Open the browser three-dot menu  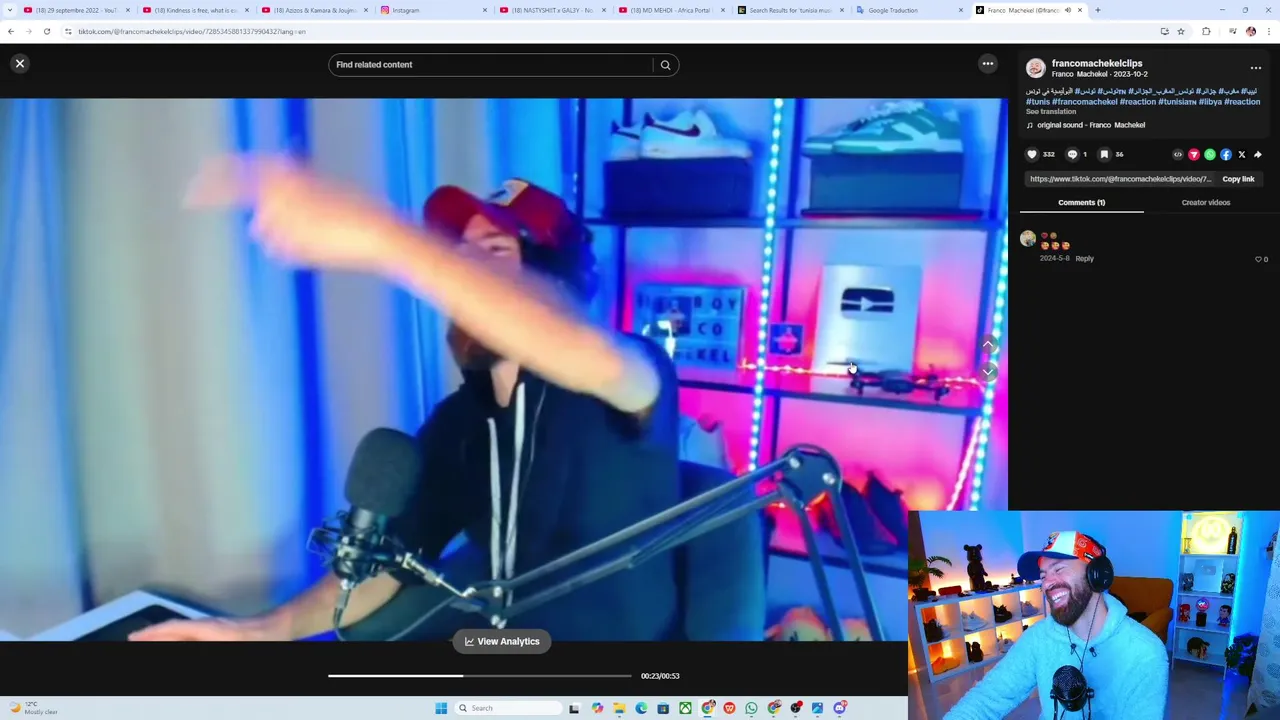[x=1268, y=31]
